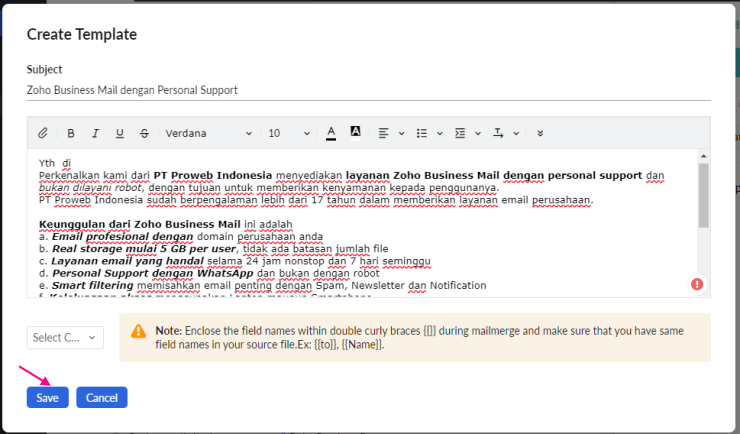Save the template
The image size is (740, 434).
point(48,397)
